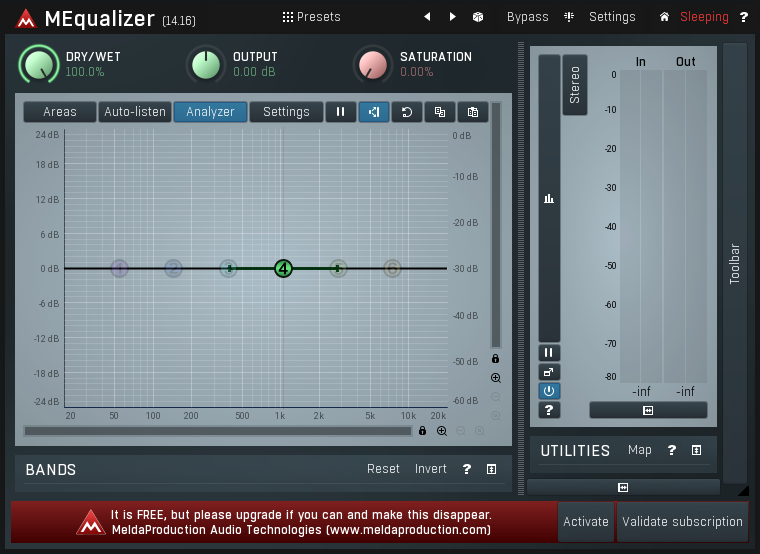Expand the Utilities panel

click(x=696, y=450)
